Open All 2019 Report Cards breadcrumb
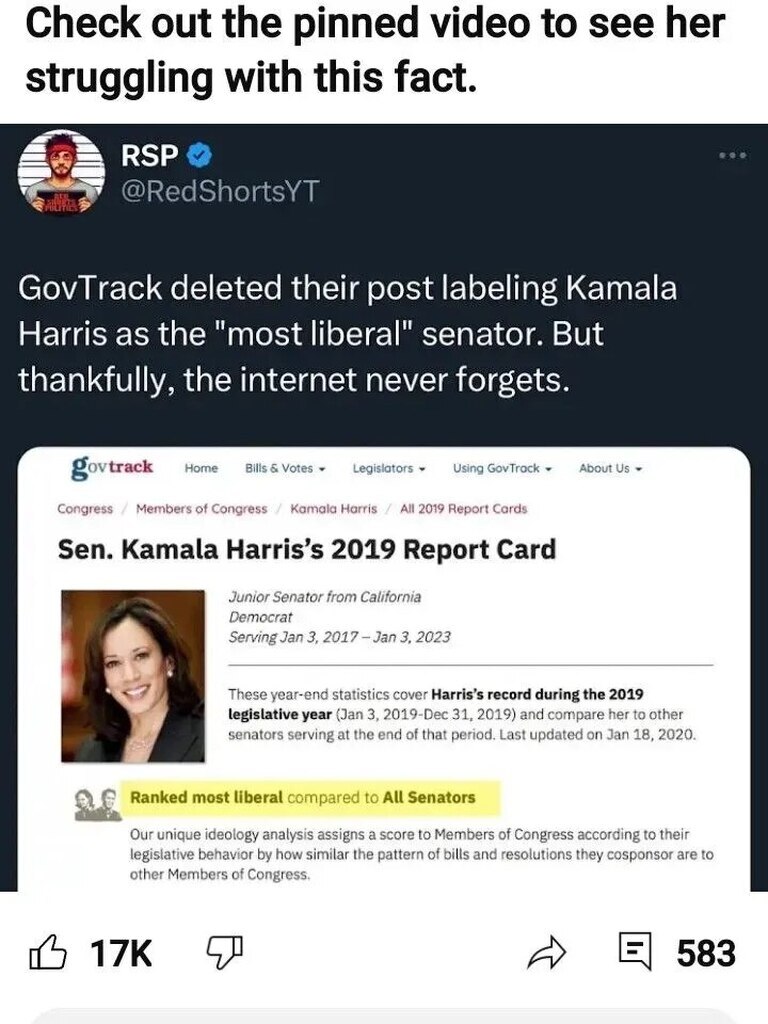The height and width of the screenshot is (1024, 768). pos(463,508)
